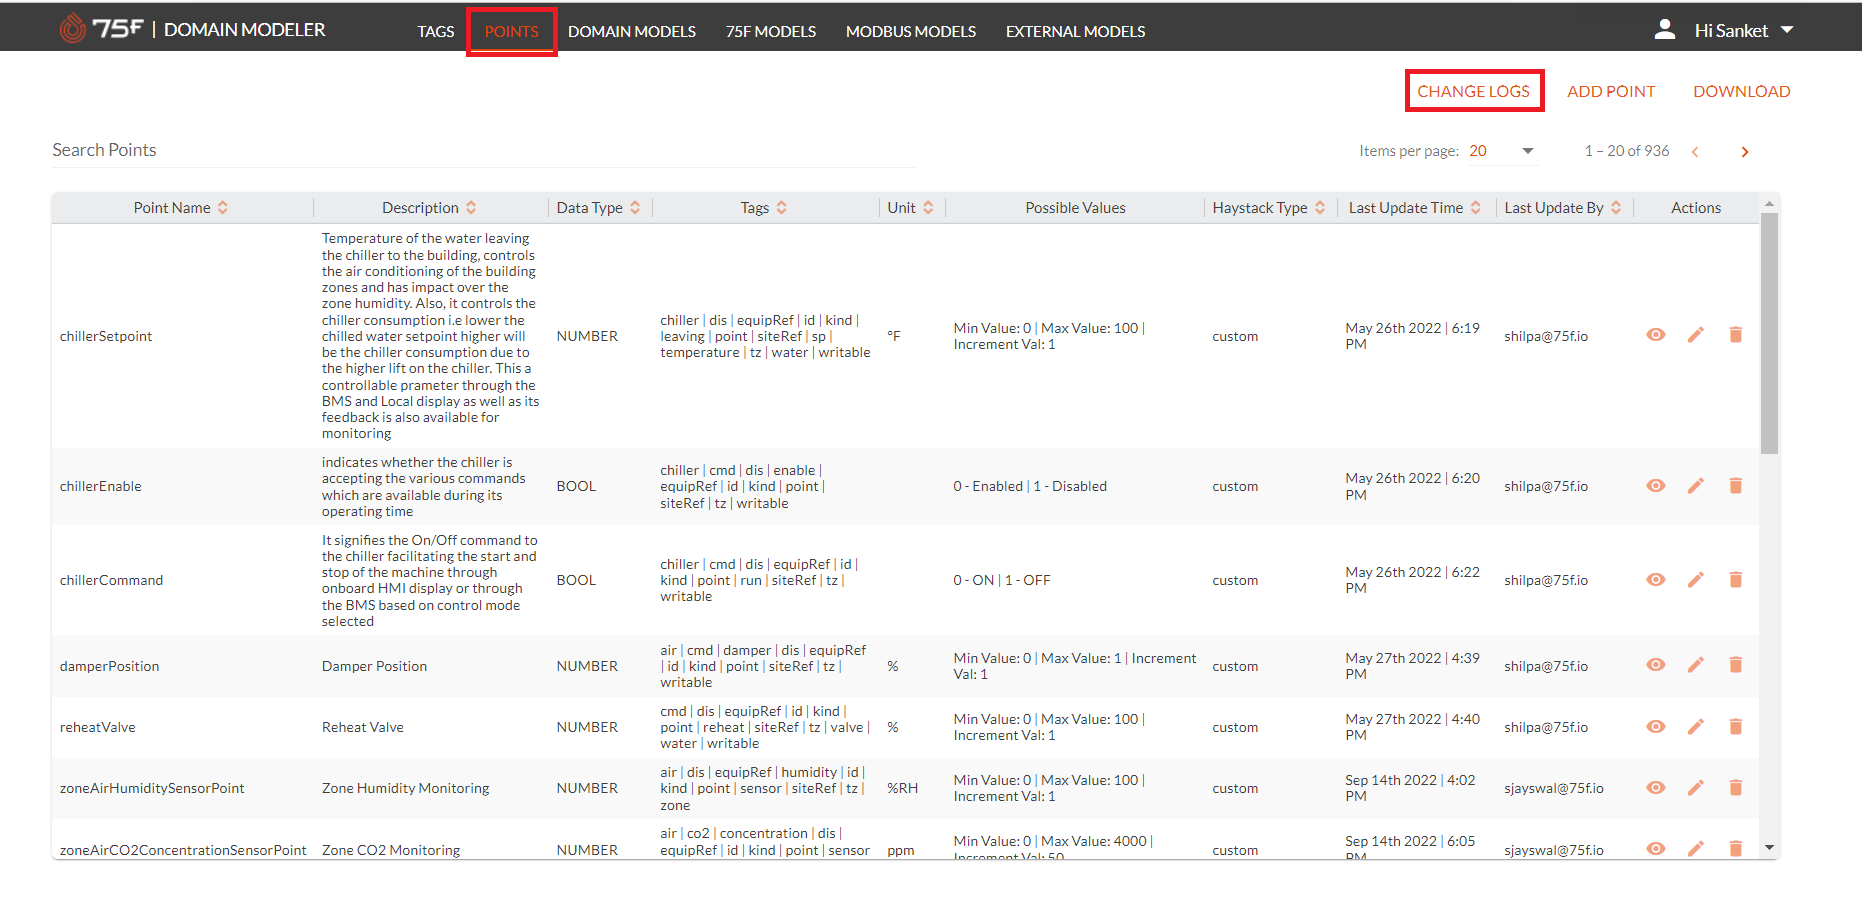Click the chillerCommand name cell
This screenshot has height=923, width=1871.
coord(111,580)
